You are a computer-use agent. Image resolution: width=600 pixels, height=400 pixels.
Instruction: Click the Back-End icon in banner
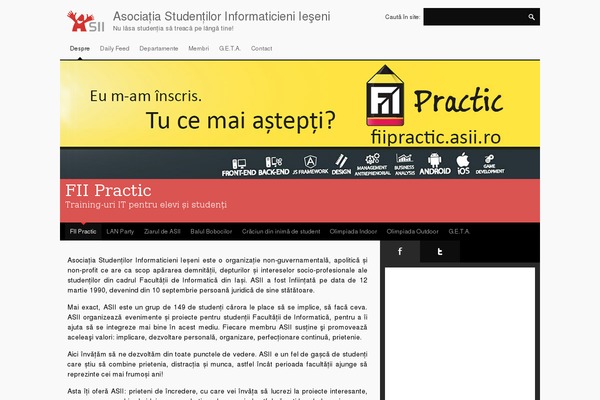tap(274, 166)
